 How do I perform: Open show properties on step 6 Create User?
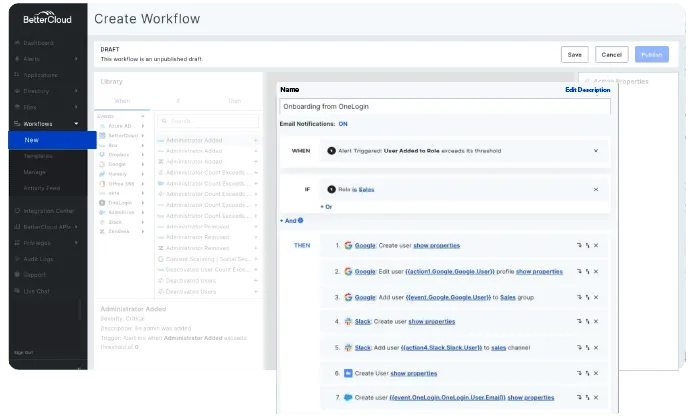414,373
